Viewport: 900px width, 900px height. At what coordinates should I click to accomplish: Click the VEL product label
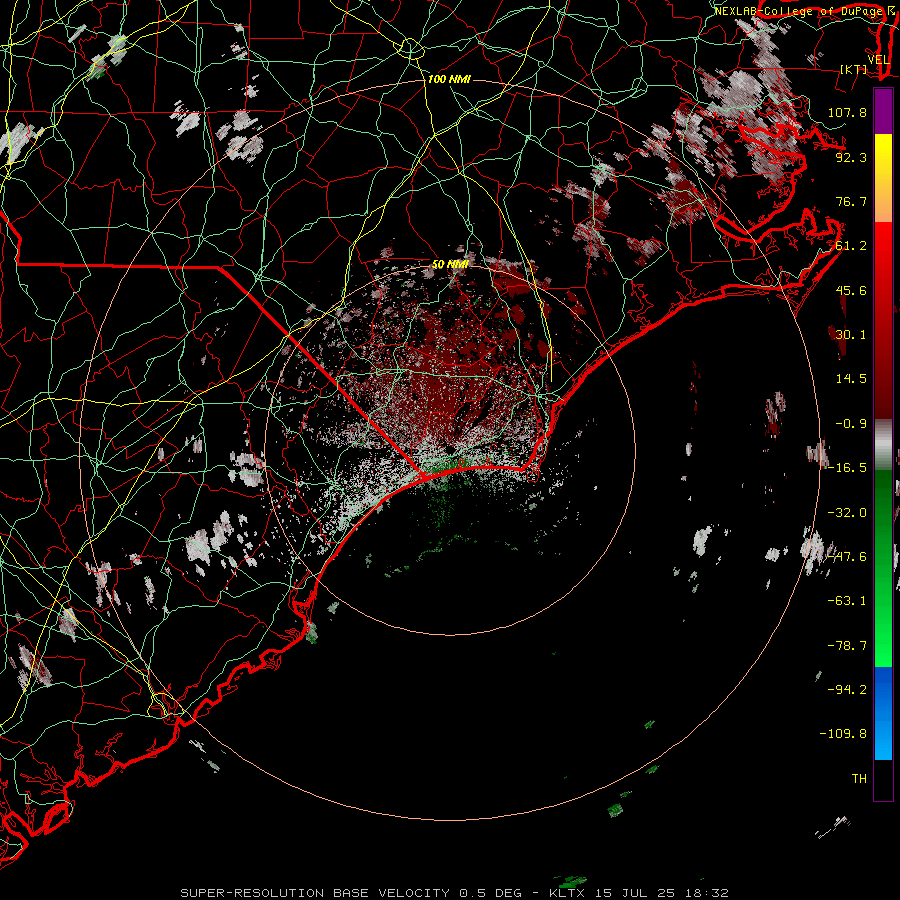[x=878, y=60]
